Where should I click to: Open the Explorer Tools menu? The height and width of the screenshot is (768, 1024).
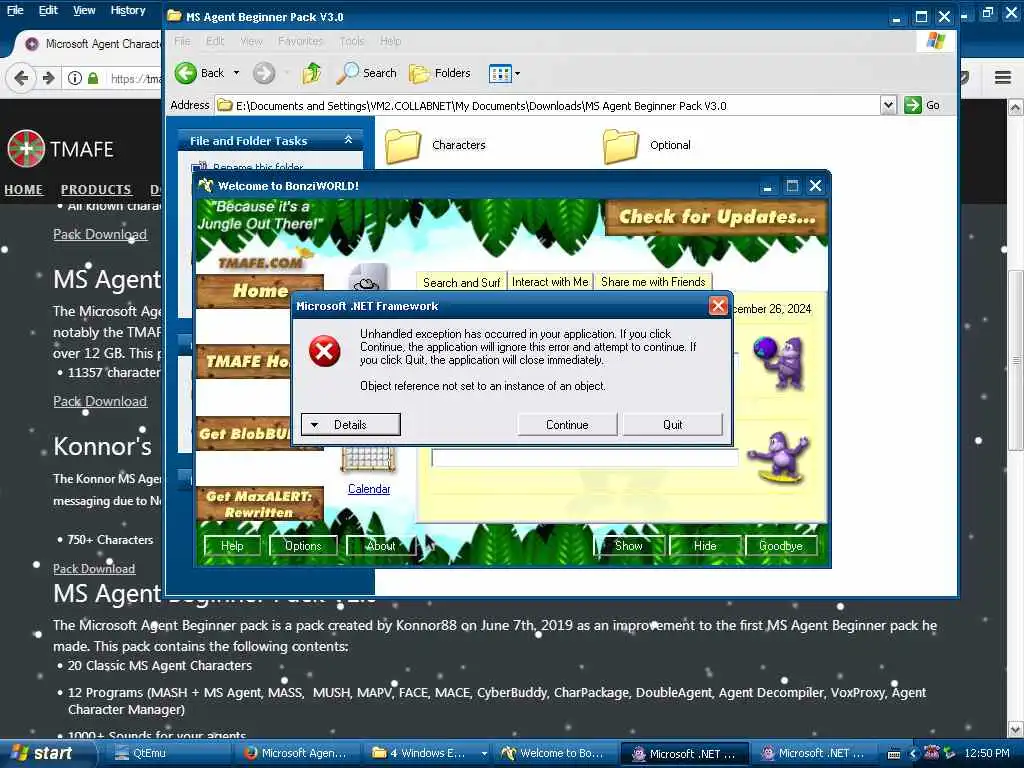point(351,41)
